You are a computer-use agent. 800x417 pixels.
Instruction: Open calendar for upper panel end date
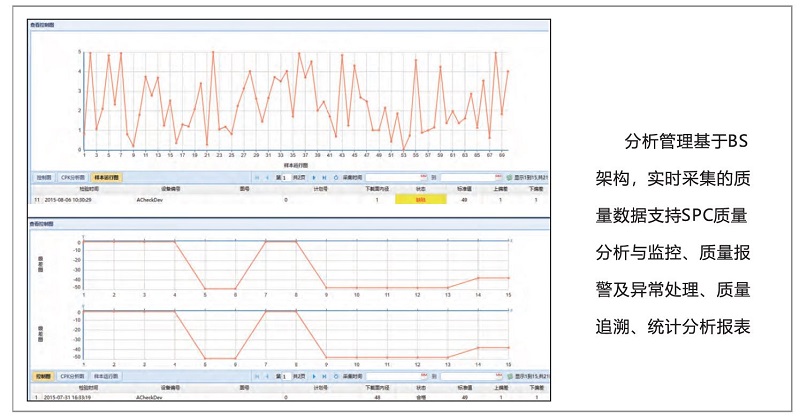498,177
